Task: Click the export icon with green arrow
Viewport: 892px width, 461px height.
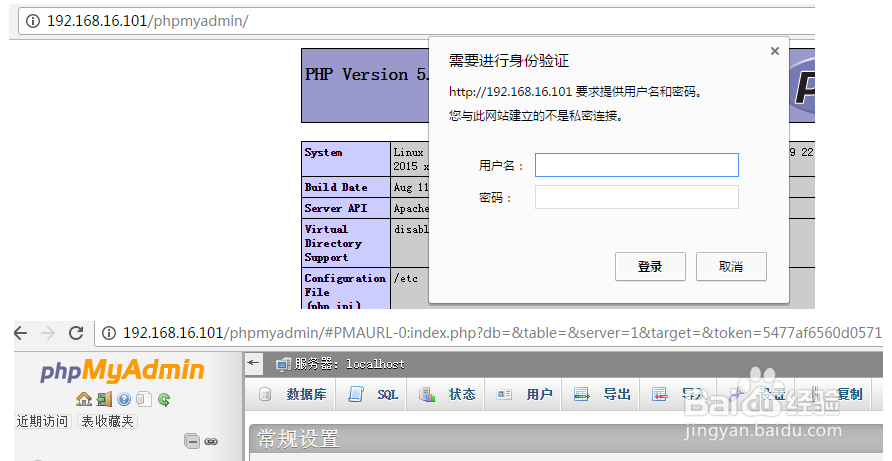Action: (581, 394)
